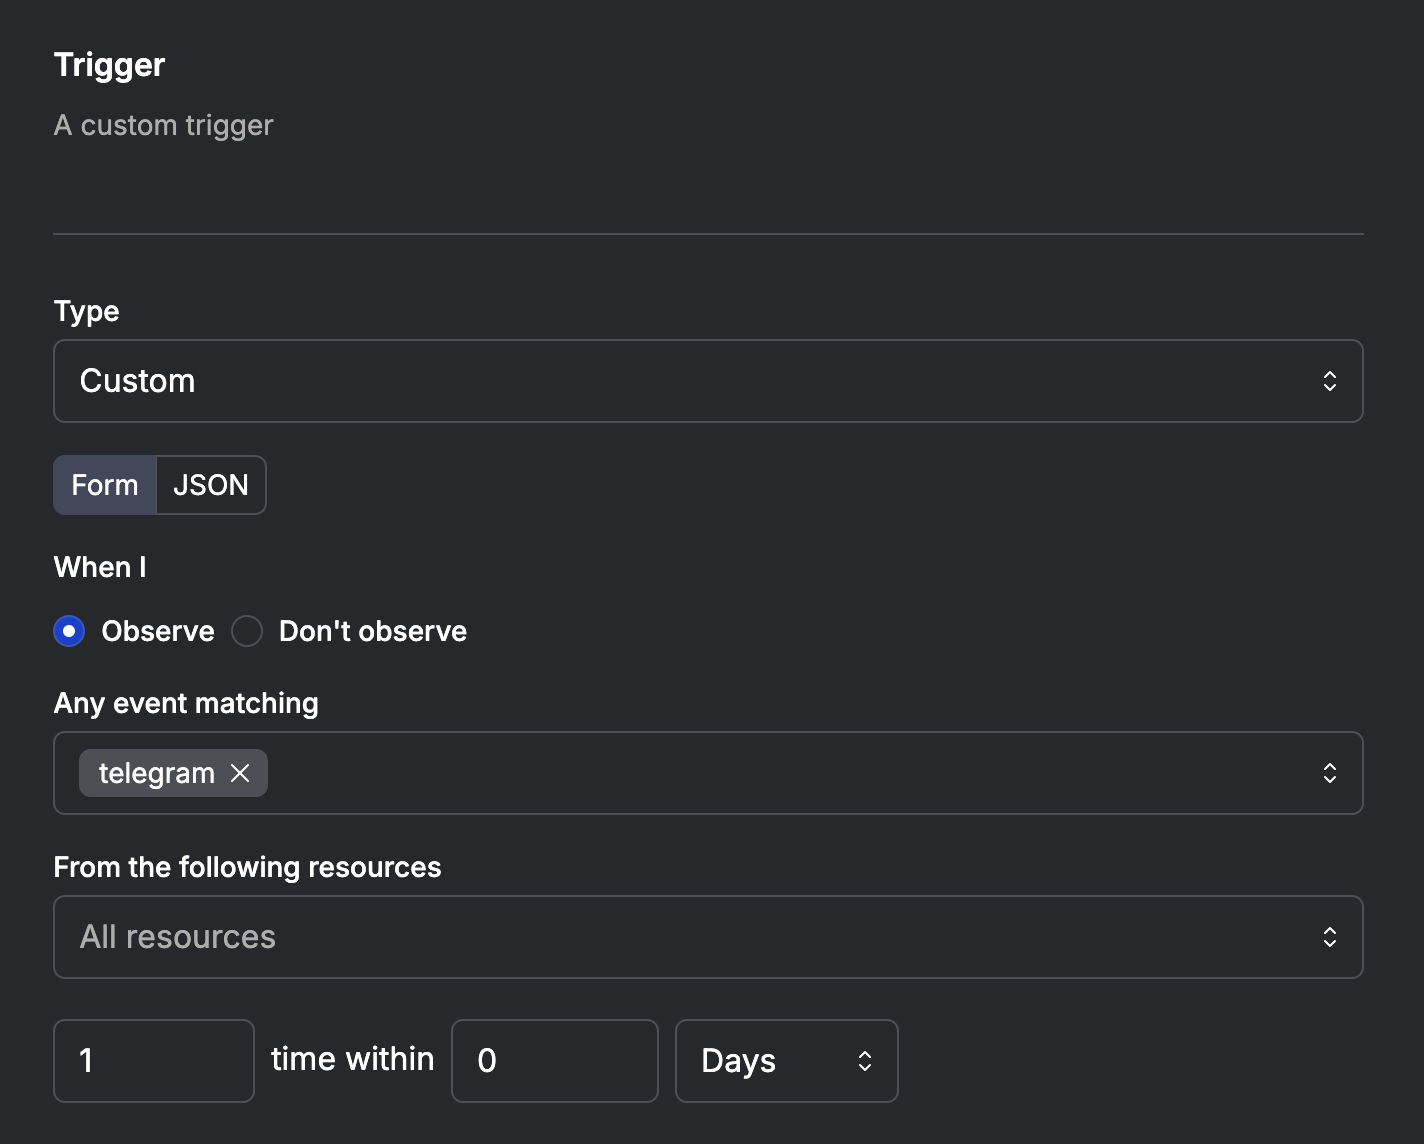
Task: Click the event count field showing 1
Action: tap(154, 1061)
